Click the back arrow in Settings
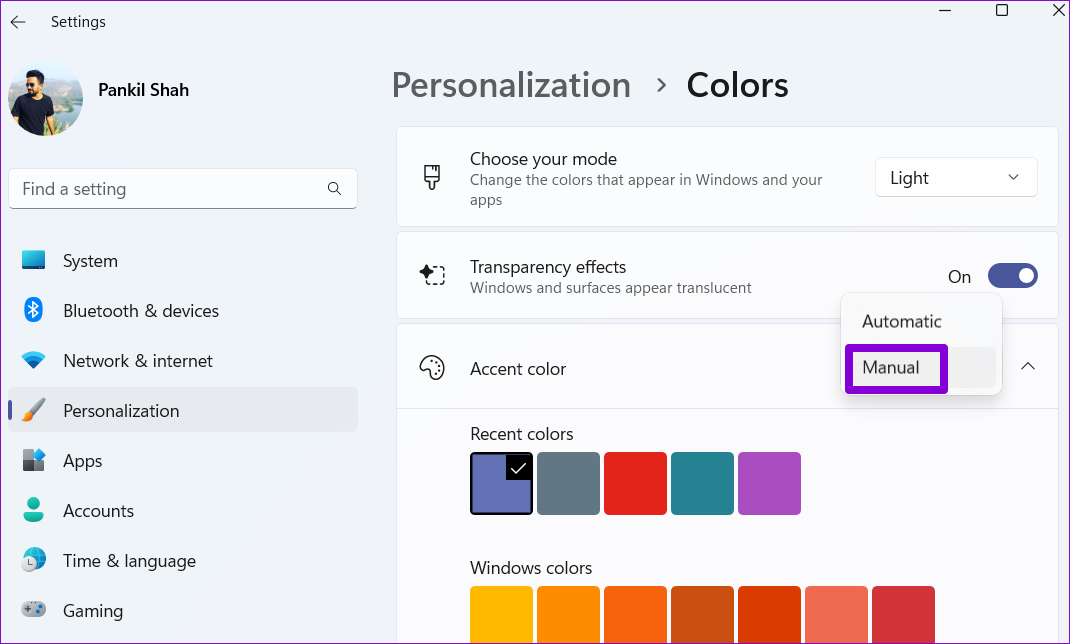 coord(18,22)
